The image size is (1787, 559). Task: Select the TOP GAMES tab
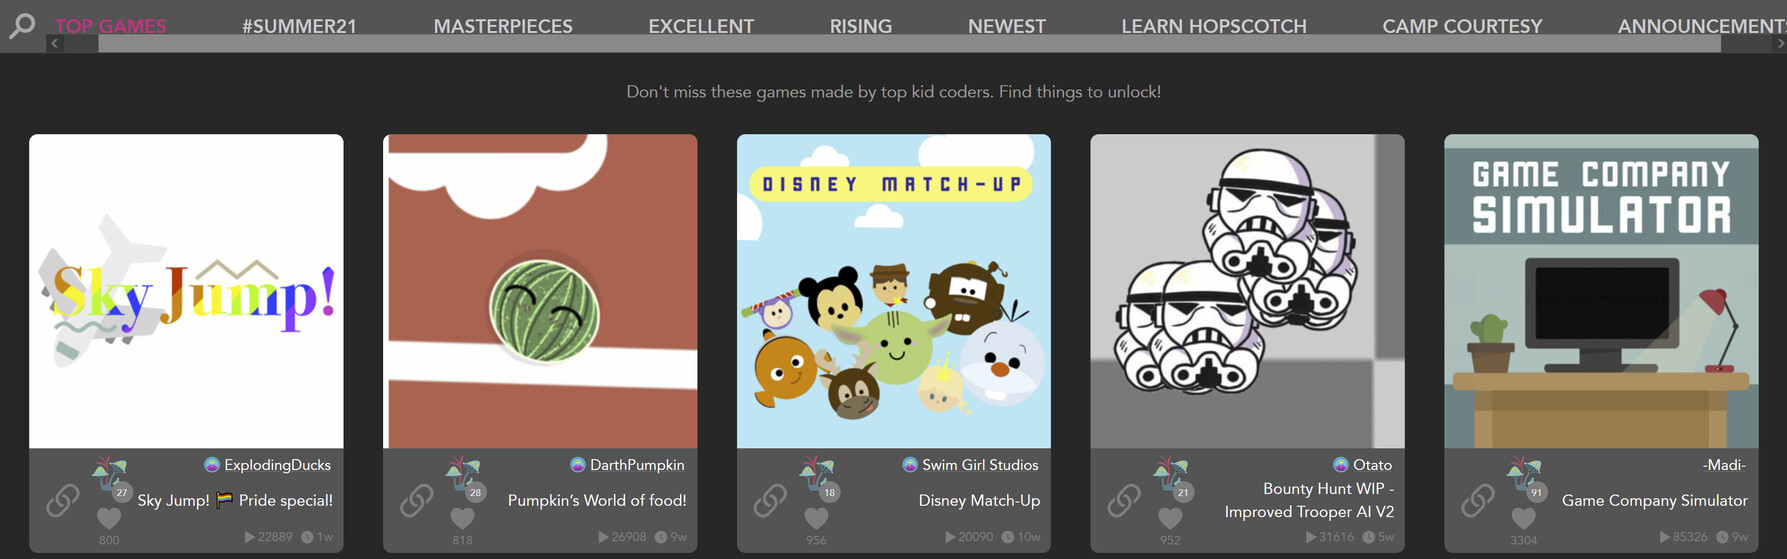point(111,26)
